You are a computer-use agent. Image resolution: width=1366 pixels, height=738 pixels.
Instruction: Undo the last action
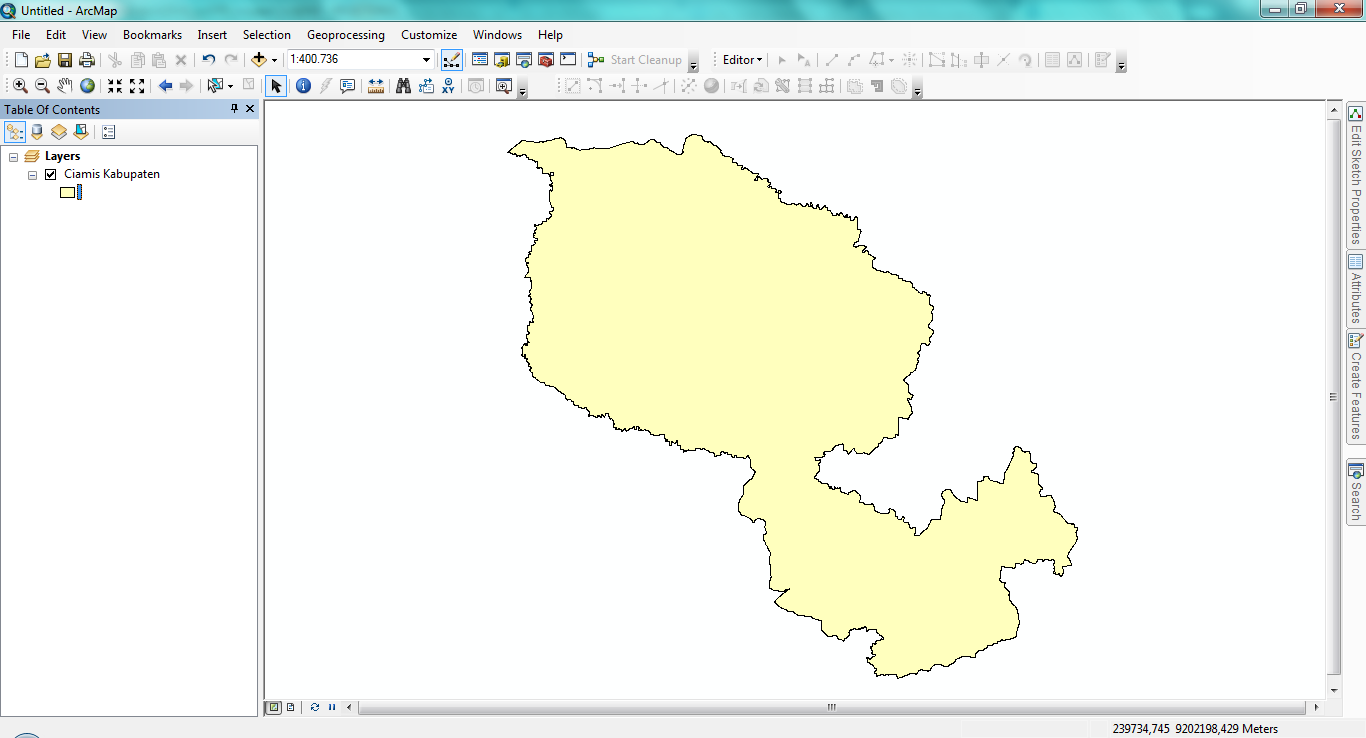(x=208, y=60)
